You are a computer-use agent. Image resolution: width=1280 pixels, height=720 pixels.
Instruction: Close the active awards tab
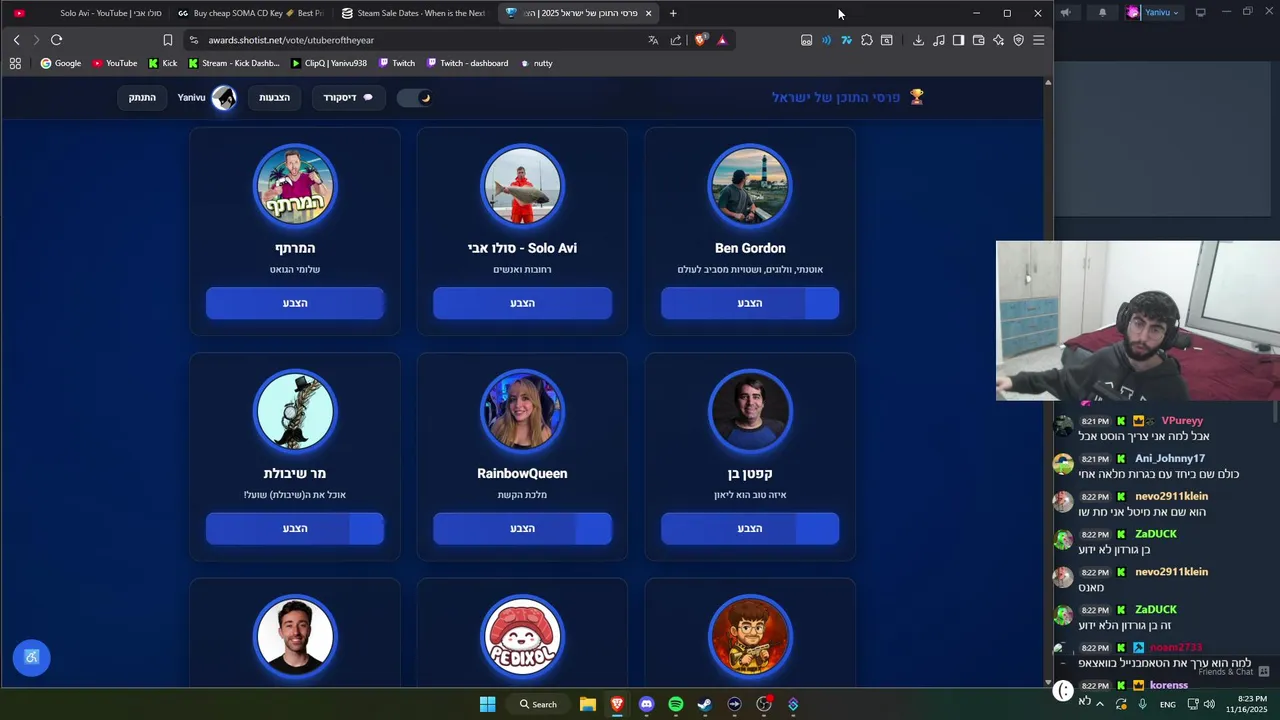648,13
